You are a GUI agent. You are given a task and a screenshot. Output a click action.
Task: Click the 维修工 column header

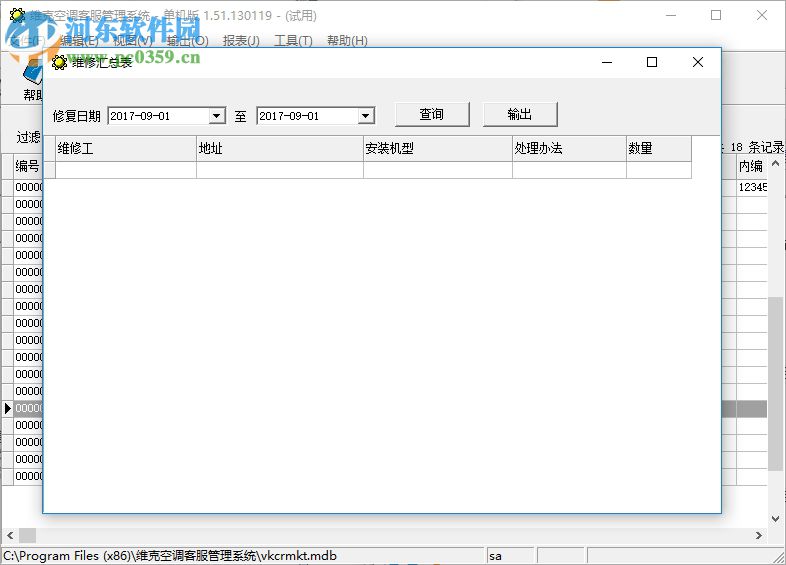[126, 148]
